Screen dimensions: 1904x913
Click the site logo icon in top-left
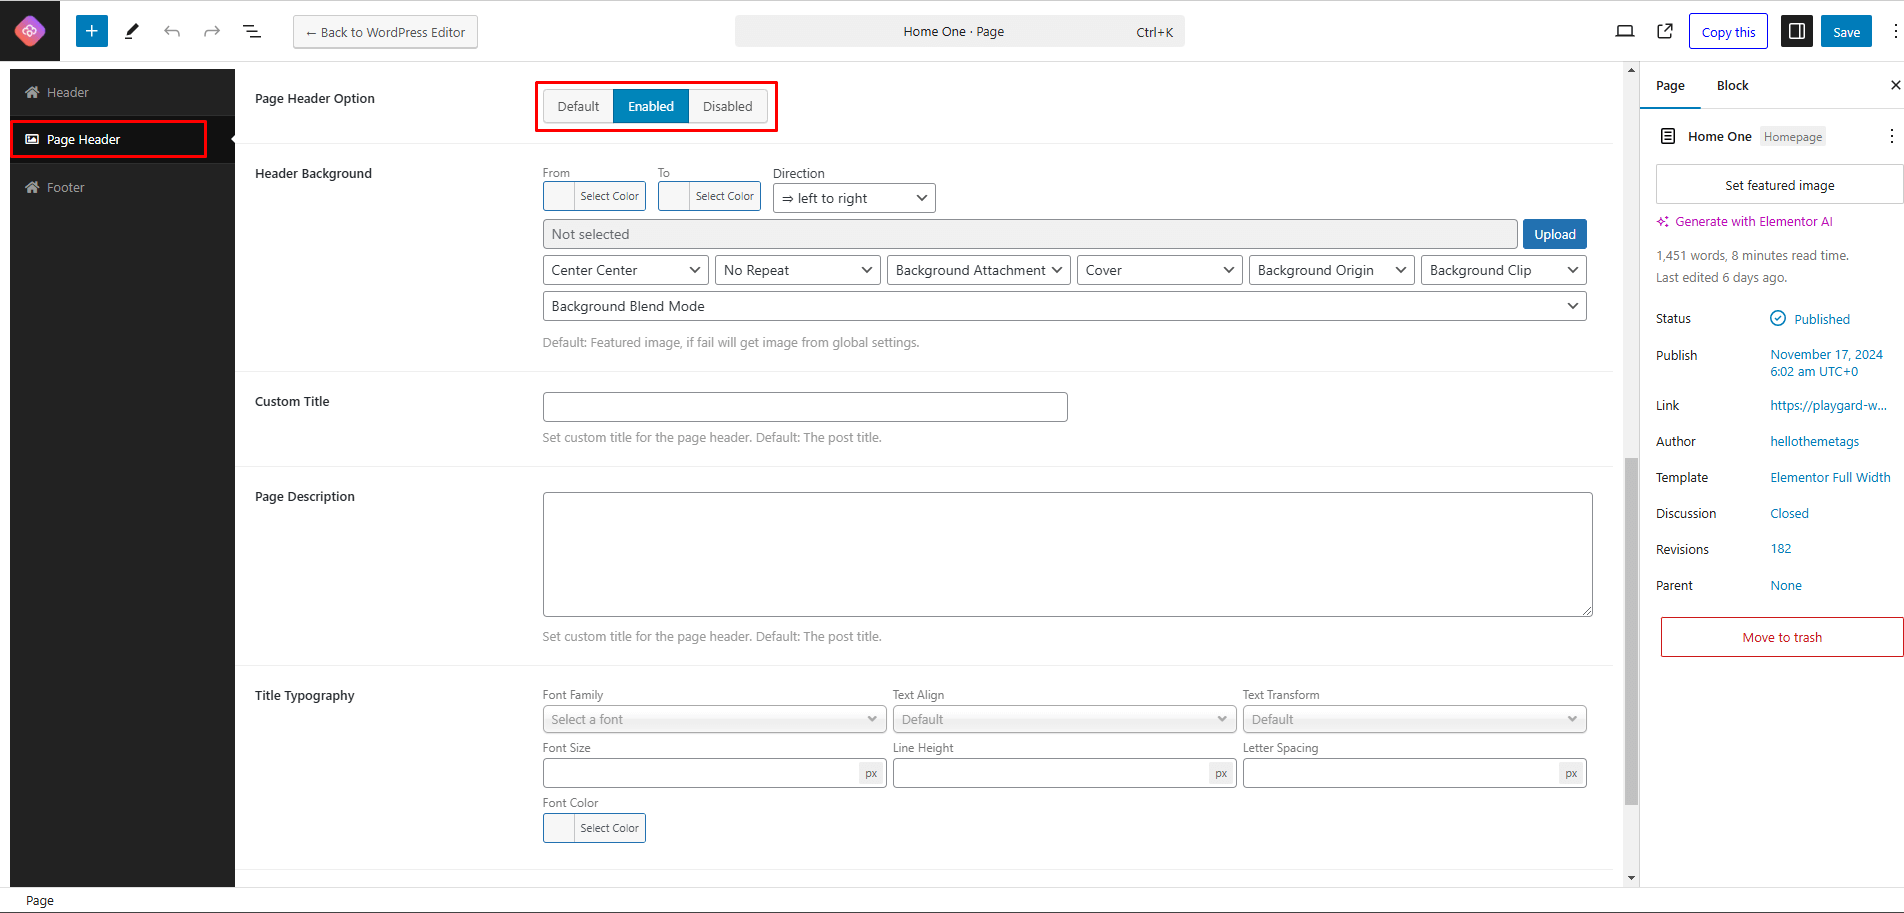[x=30, y=31]
